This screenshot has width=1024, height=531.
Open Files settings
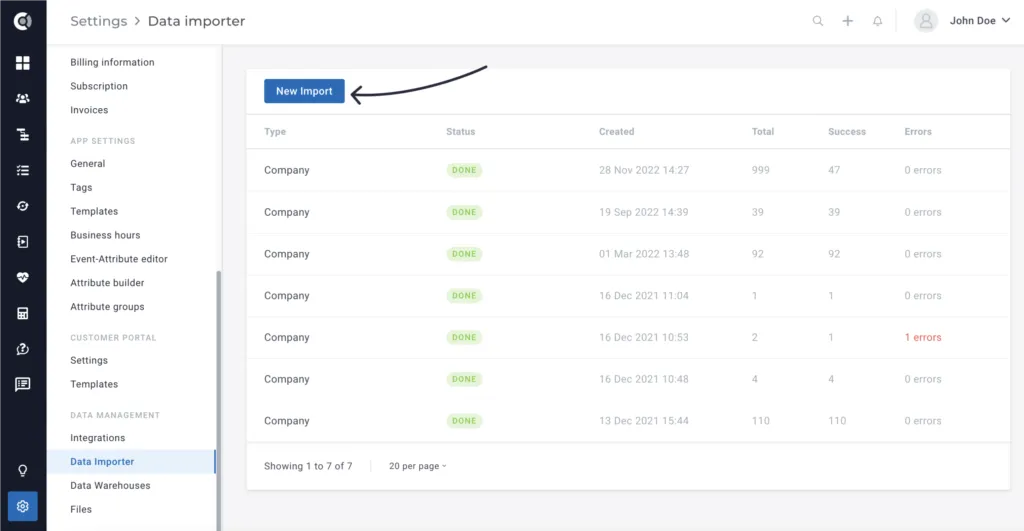[81, 509]
